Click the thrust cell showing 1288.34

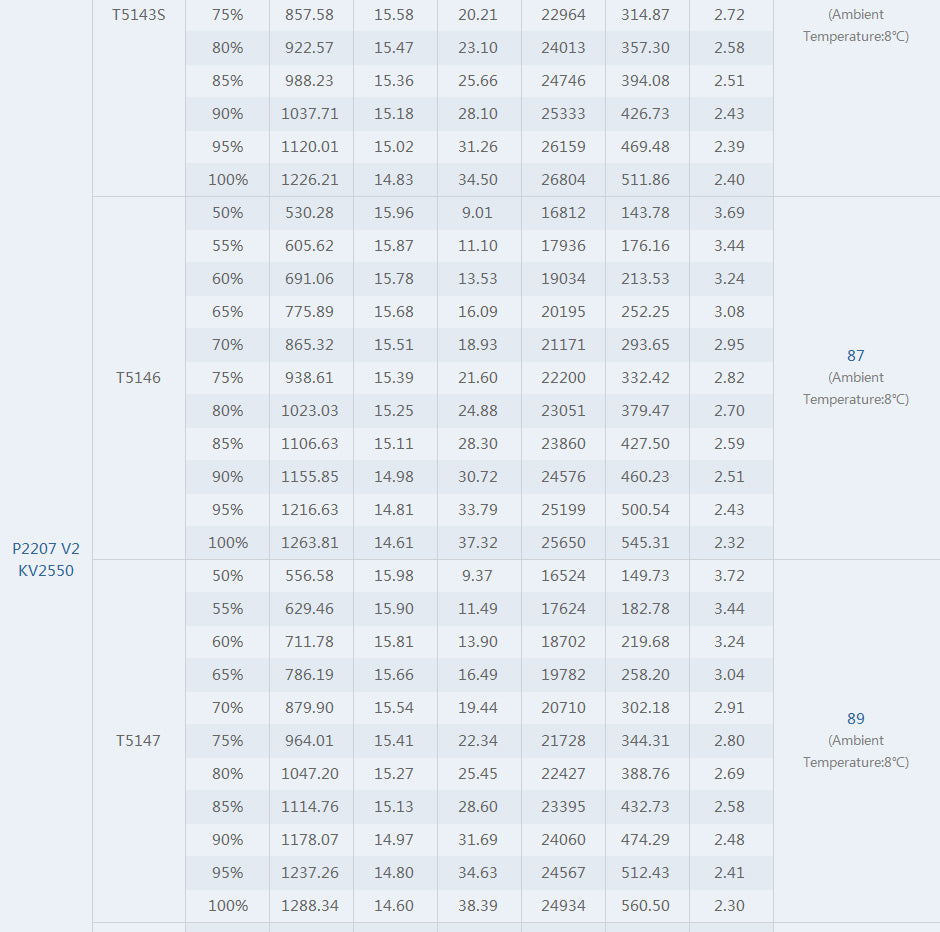coord(310,906)
